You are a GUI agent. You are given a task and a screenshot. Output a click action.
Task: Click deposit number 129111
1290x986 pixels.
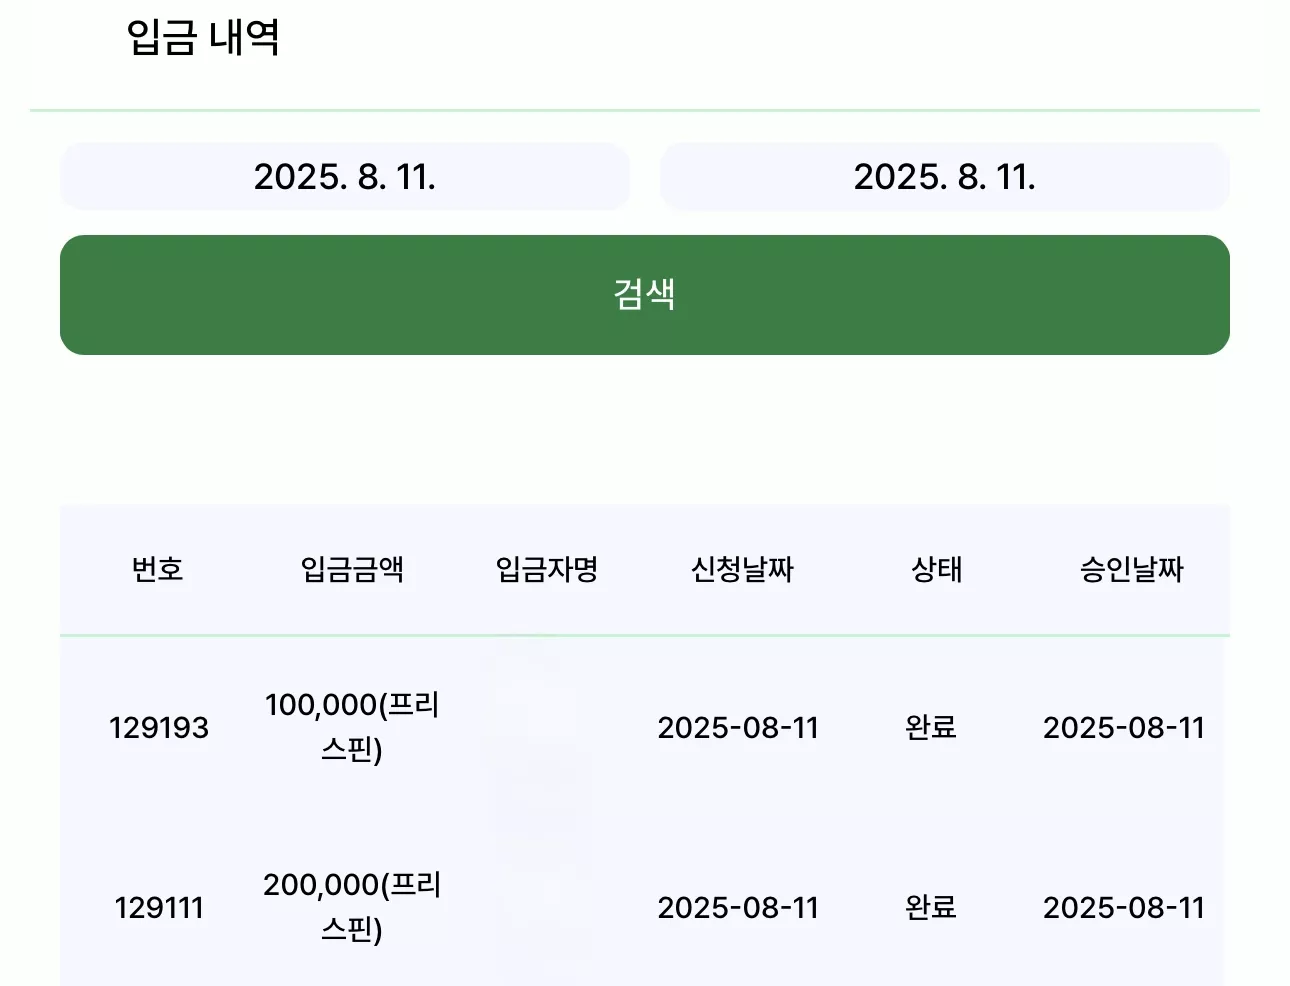coord(159,907)
